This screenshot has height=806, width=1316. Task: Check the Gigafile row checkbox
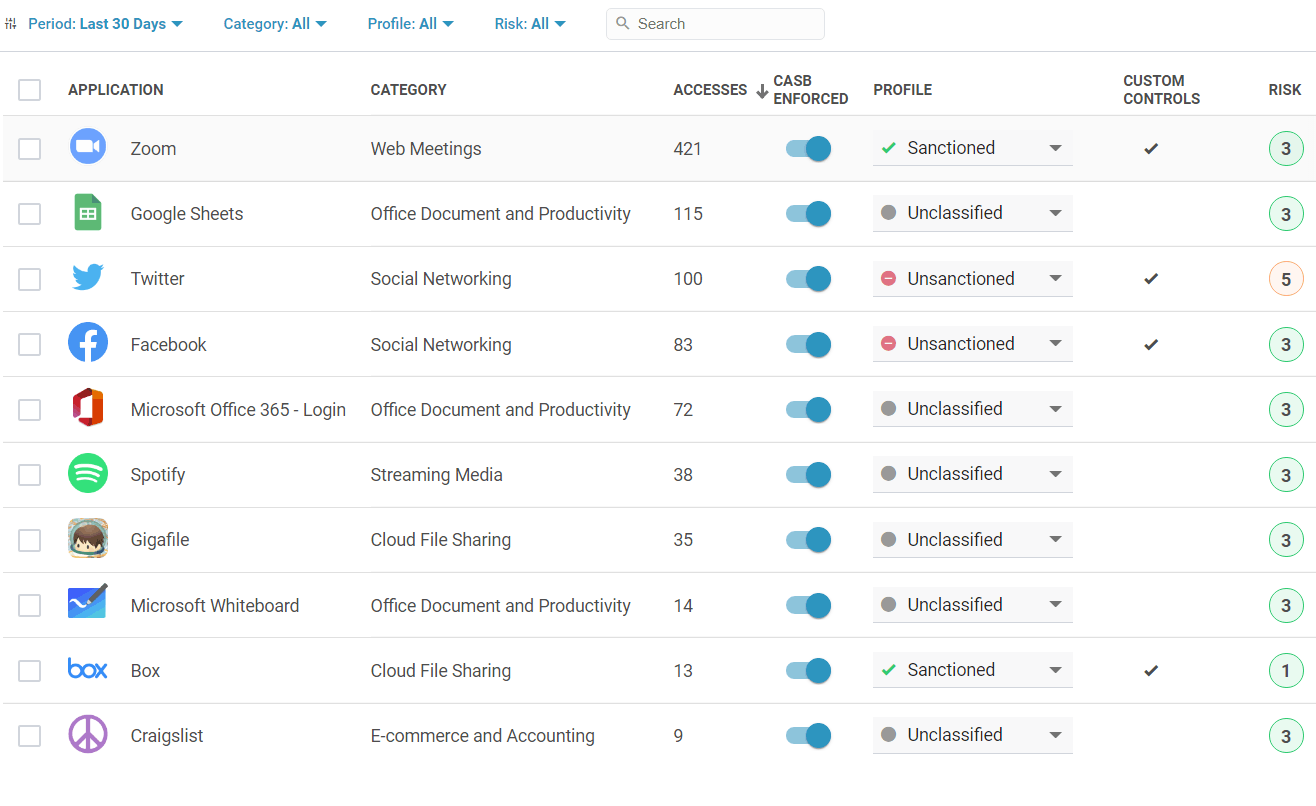click(x=30, y=540)
